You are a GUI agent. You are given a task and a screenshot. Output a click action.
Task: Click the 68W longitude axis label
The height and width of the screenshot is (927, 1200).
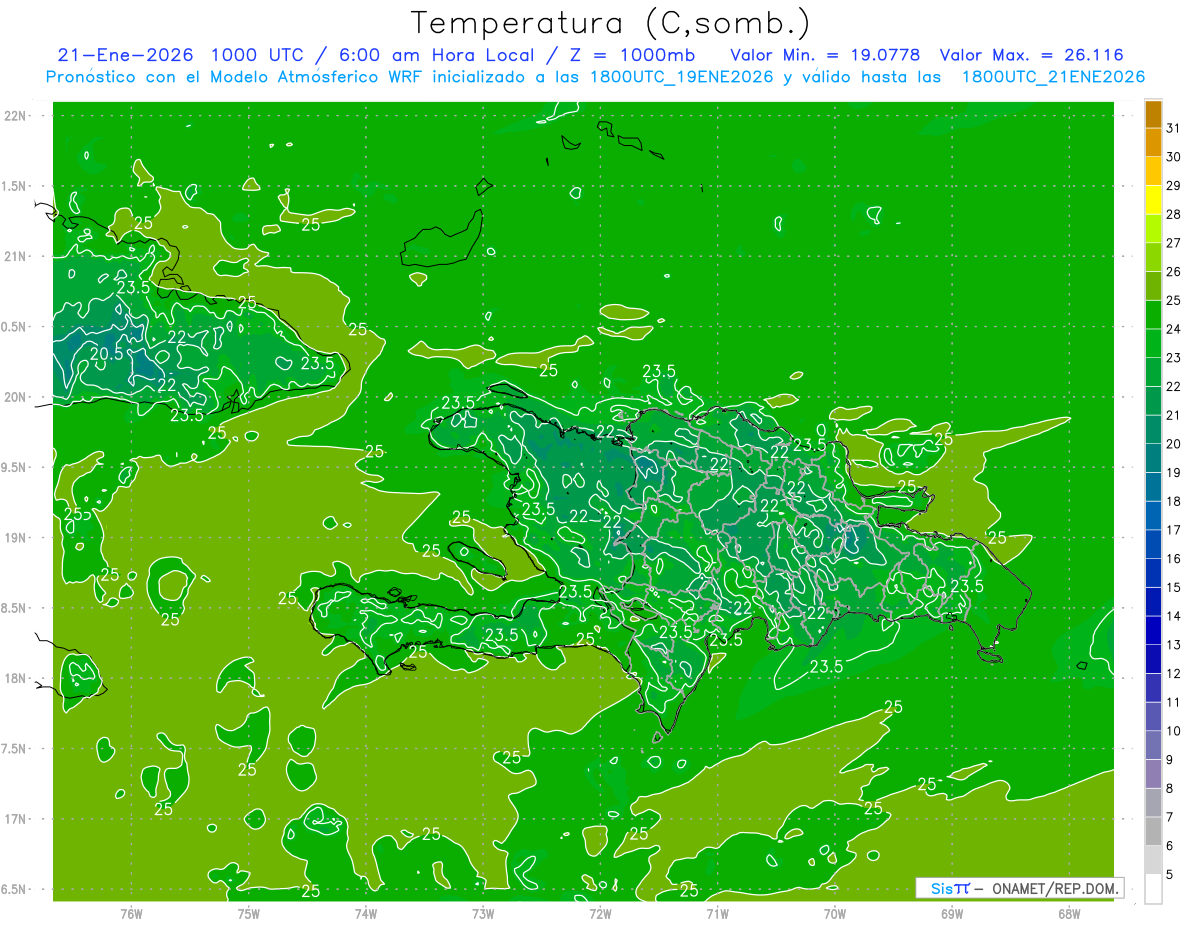tap(1068, 913)
